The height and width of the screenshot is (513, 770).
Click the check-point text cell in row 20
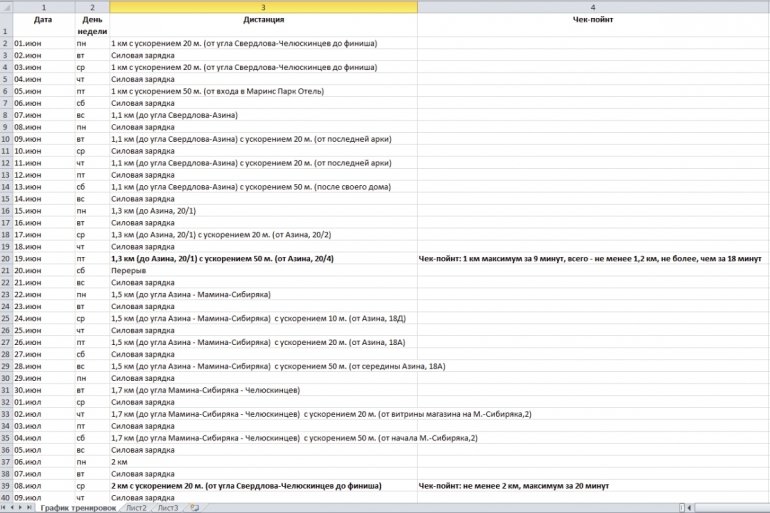point(590,258)
